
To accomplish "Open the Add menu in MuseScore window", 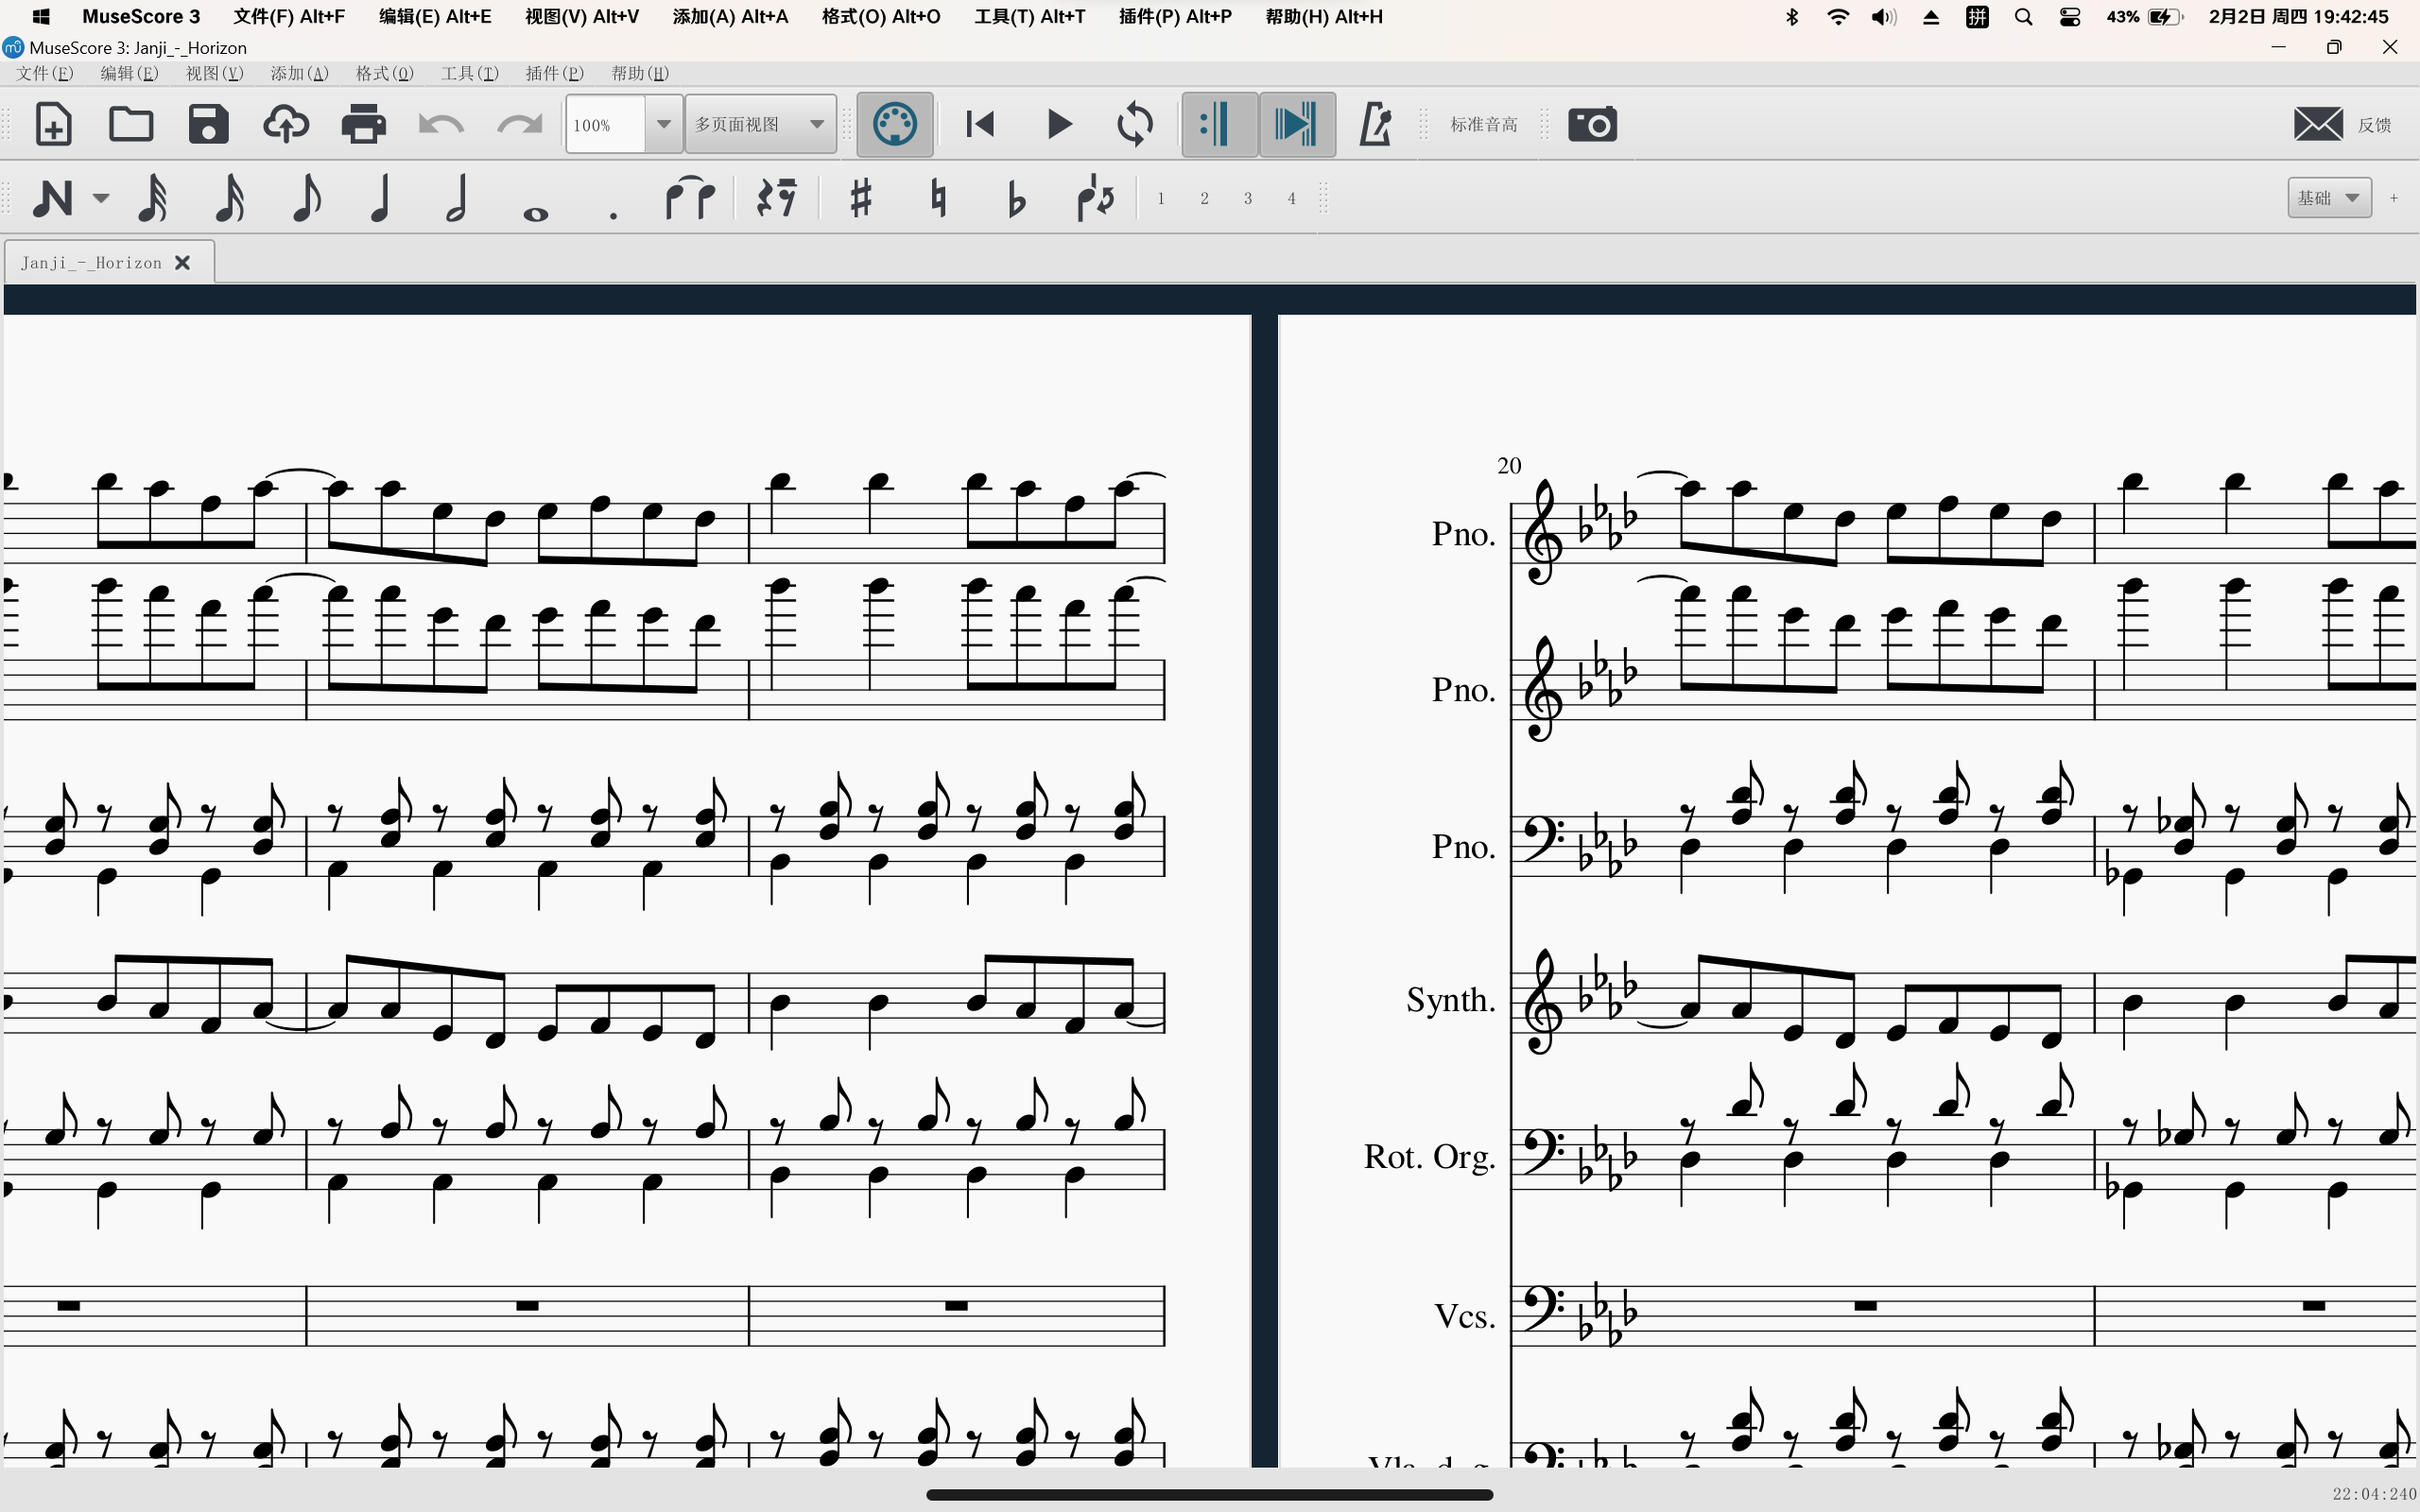I will pyautogui.click(x=300, y=73).
